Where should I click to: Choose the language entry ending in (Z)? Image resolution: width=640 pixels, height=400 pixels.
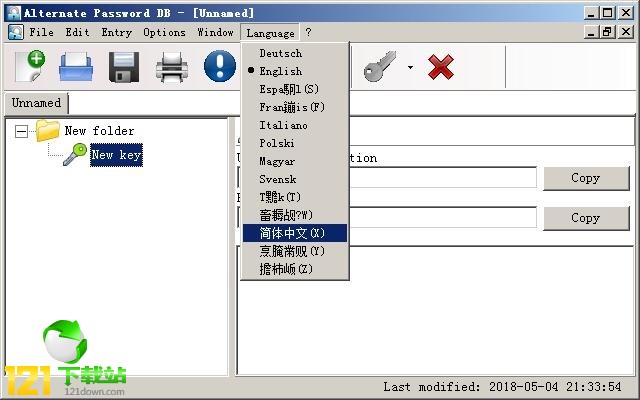pyautogui.click(x=295, y=269)
